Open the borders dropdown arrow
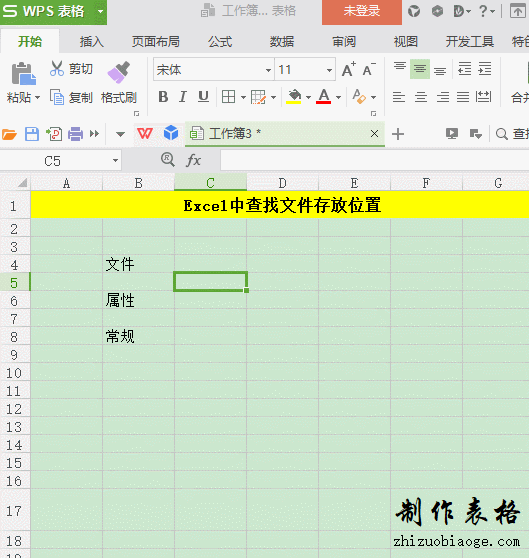 click(243, 97)
